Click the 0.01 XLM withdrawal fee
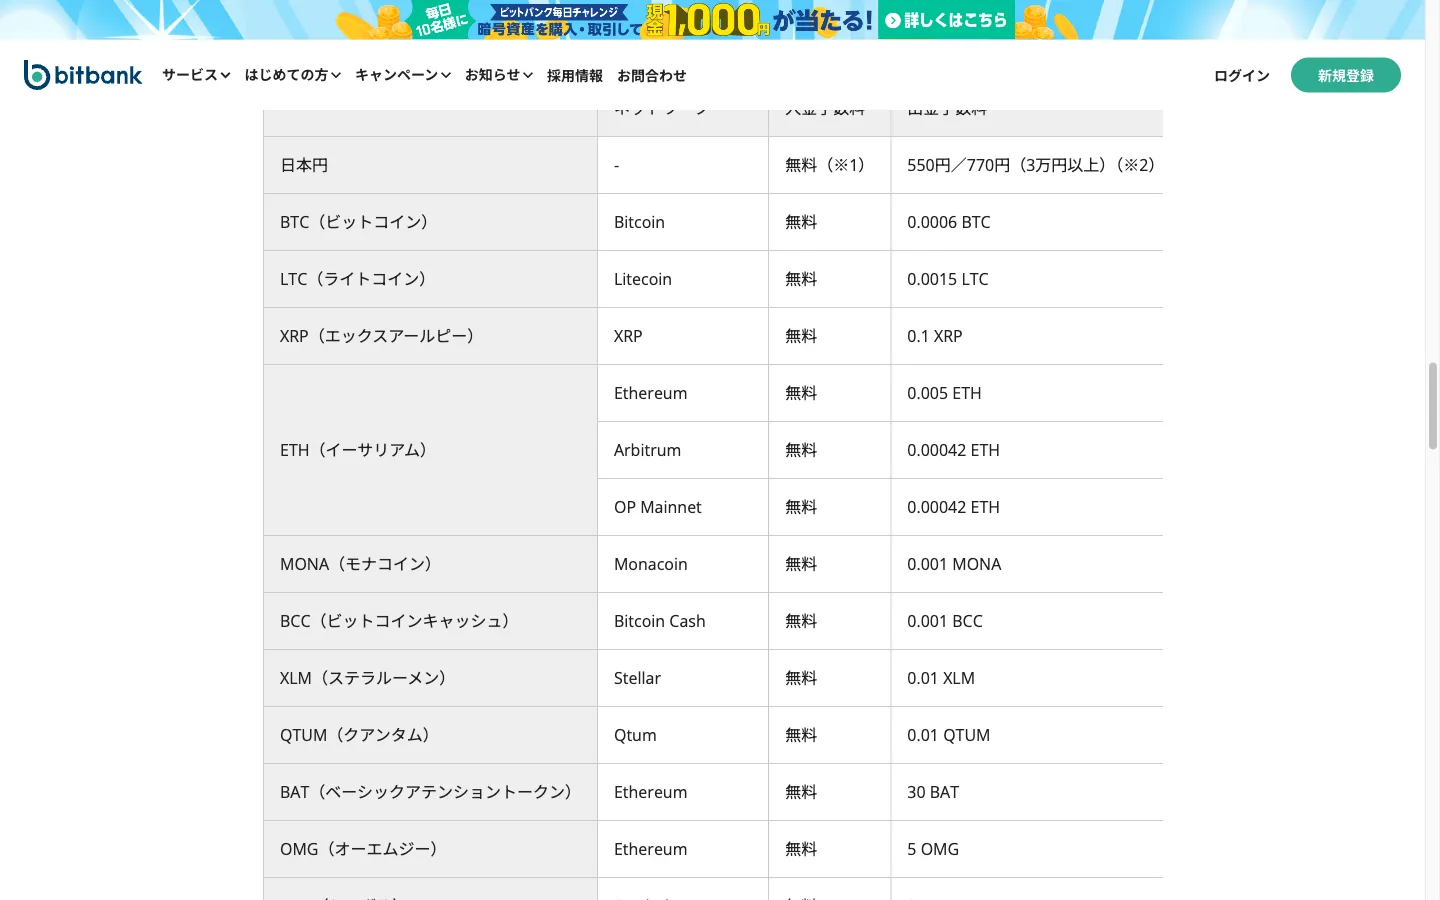Viewport: 1440px width, 900px height. point(941,678)
